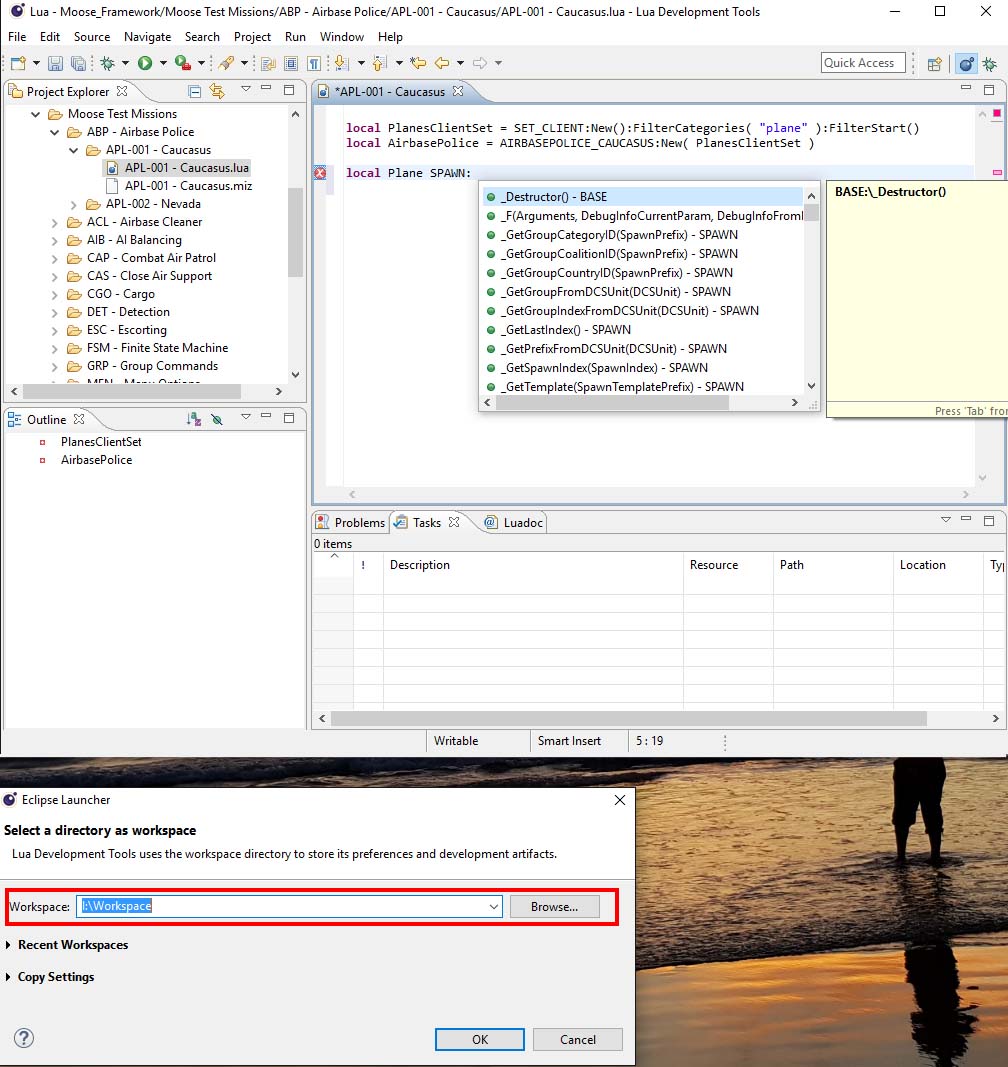Toggle Mark Occurrences toolbar icon
The width and height of the screenshot is (1008, 1067).
(267, 63)
